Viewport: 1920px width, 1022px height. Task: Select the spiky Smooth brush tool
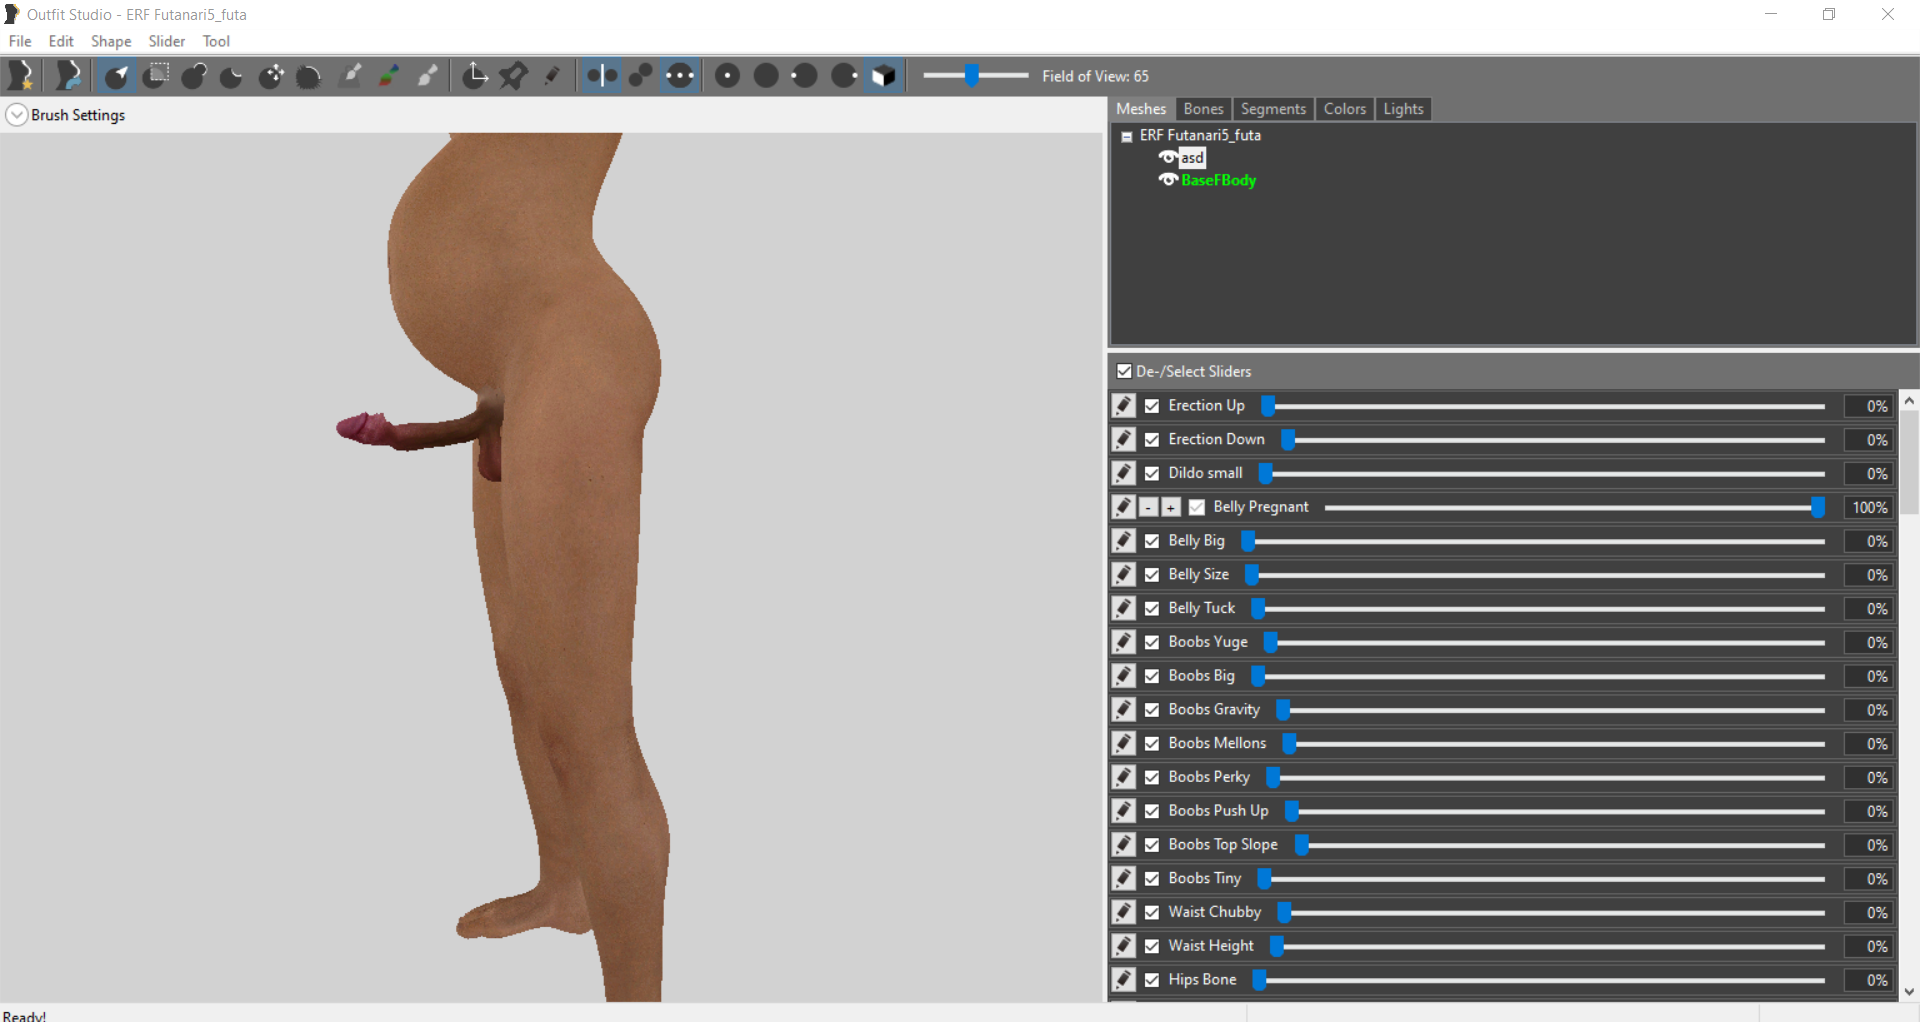309,76
